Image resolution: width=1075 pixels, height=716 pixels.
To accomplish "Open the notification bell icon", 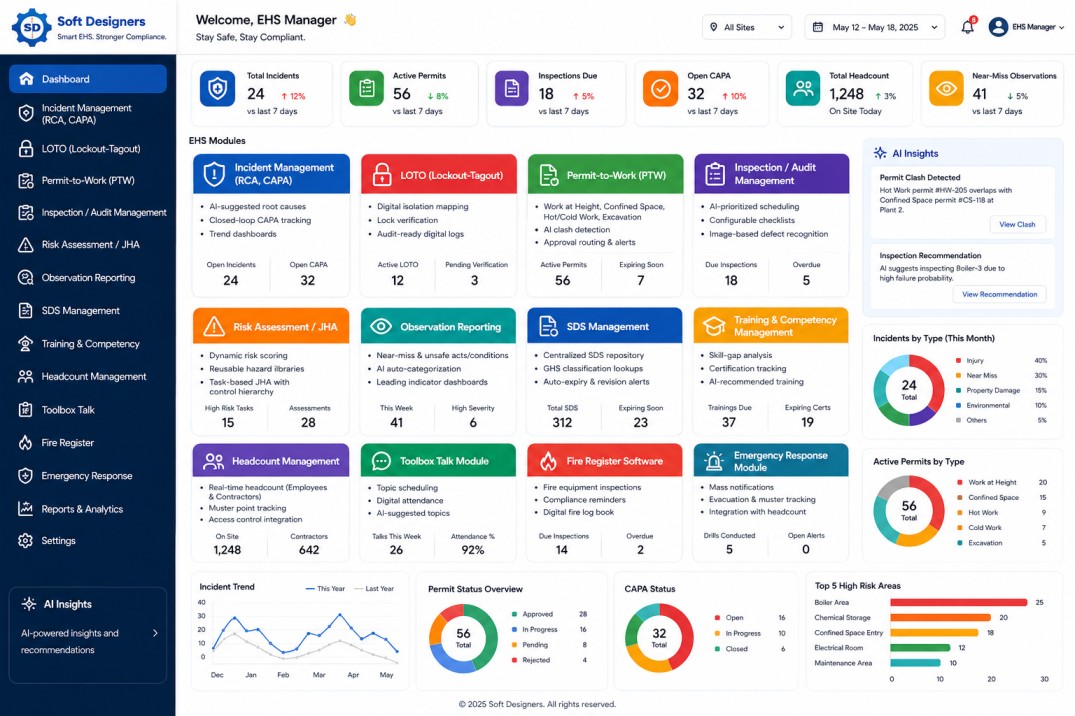I will tap(967, 27).
